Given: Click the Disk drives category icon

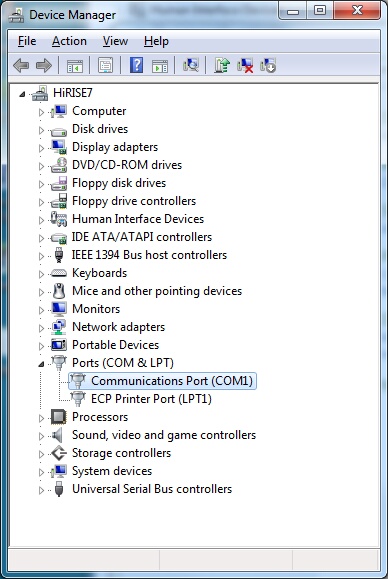Looking at the screenshot, I should coord(59,131).
